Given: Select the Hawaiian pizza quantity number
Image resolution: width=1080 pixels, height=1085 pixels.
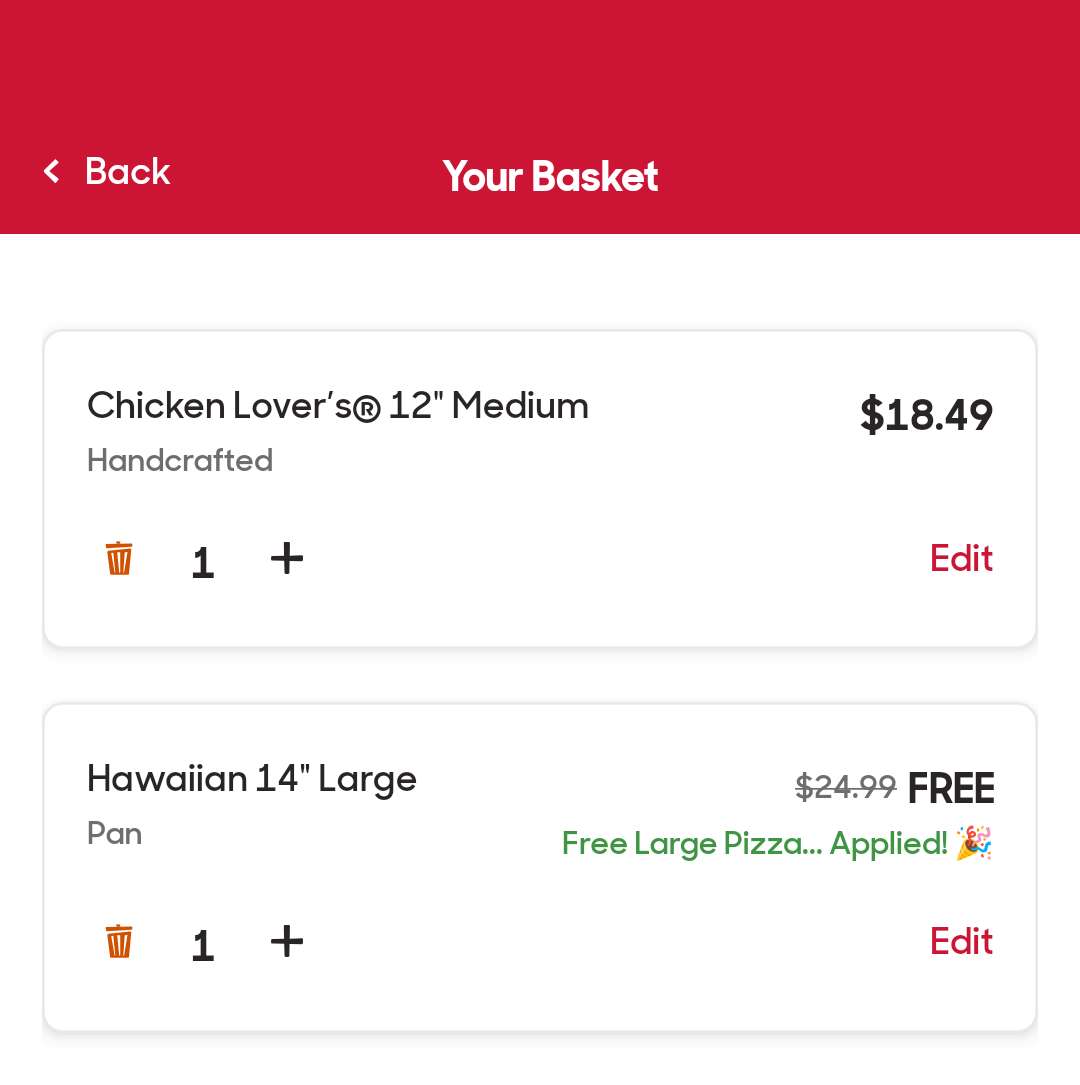Looking at the screenshot, I should click(203, 945).
